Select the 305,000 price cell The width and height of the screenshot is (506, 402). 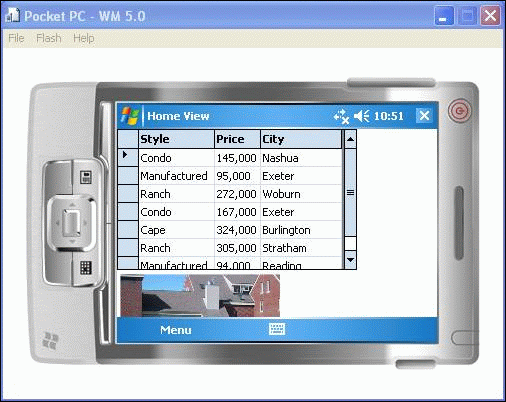click(237, 248)
